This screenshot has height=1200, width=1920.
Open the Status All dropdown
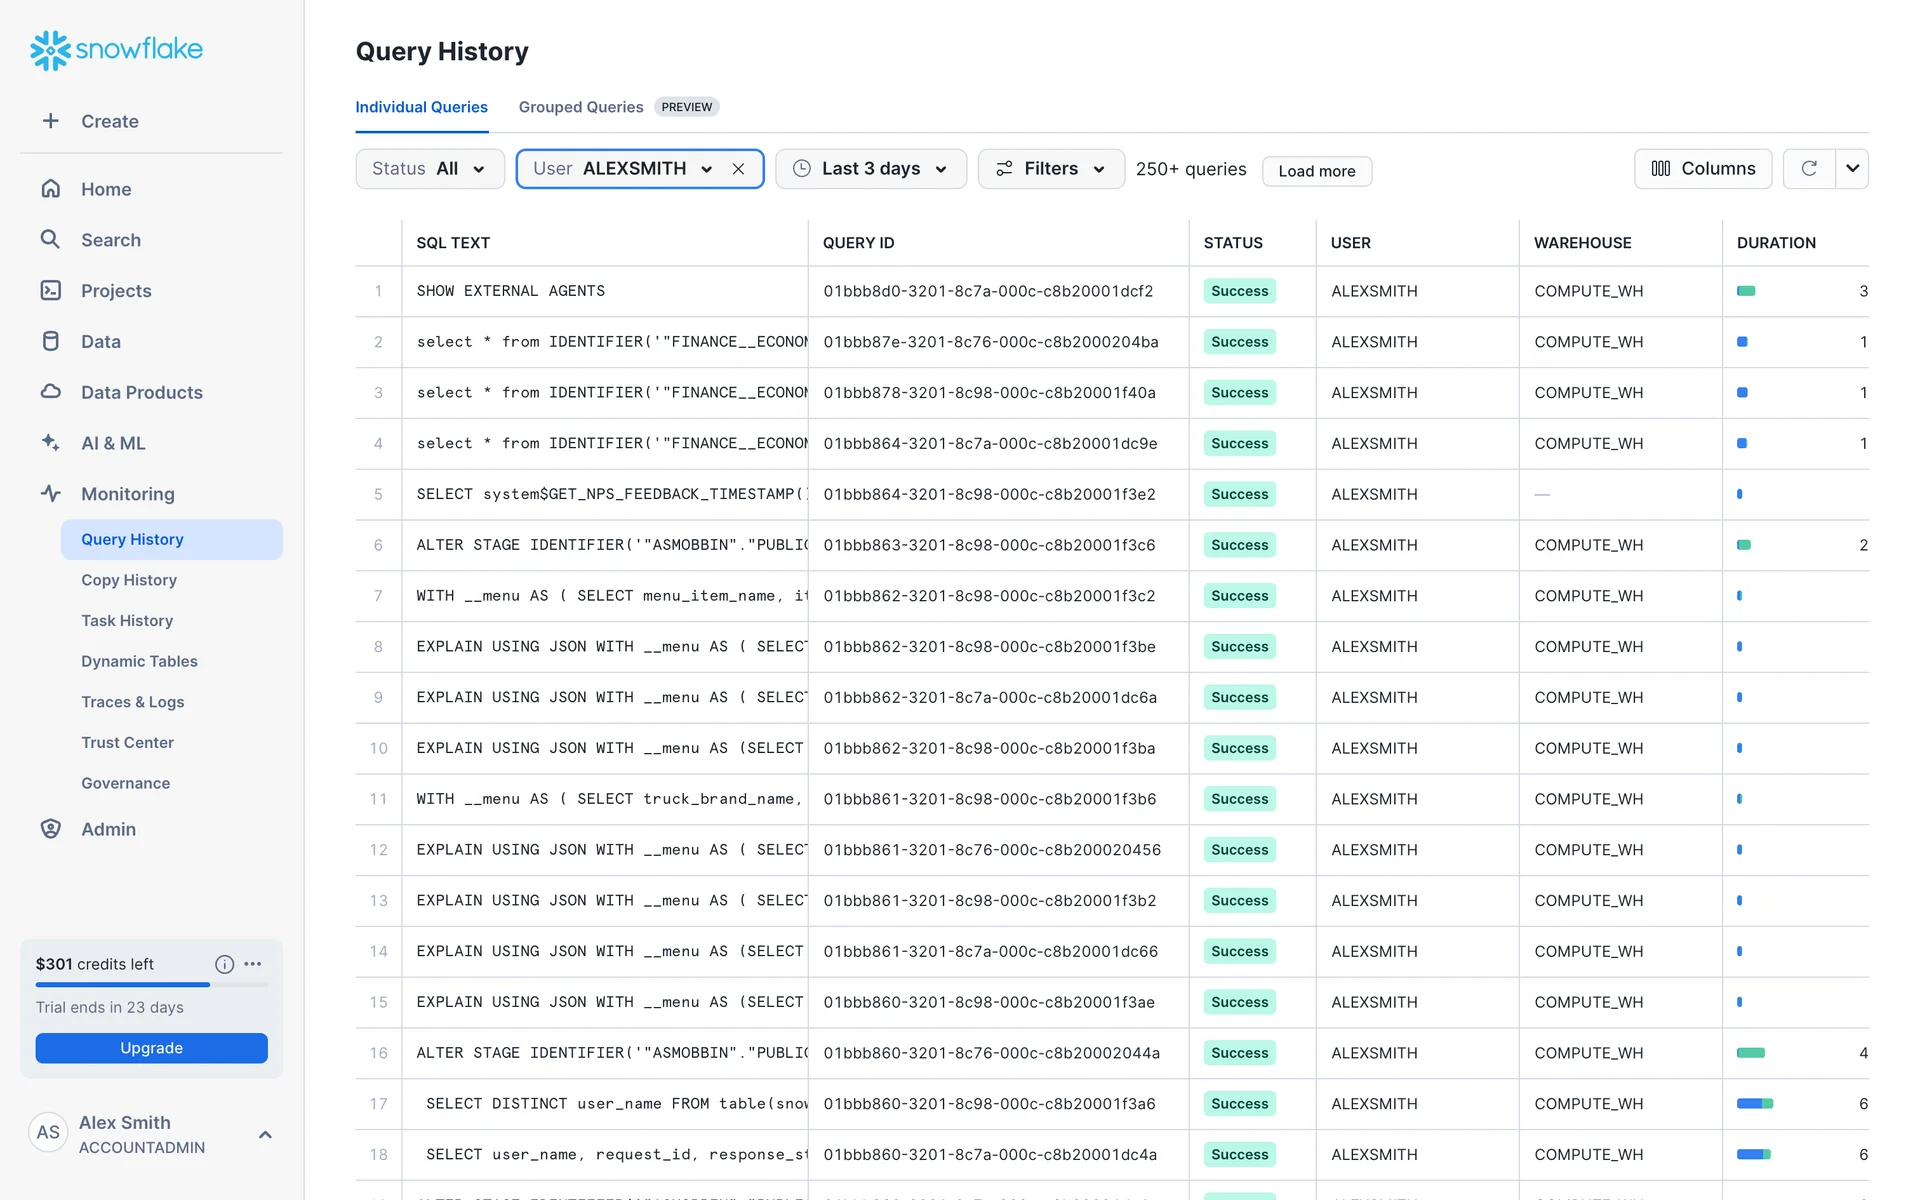pos(429,169)
